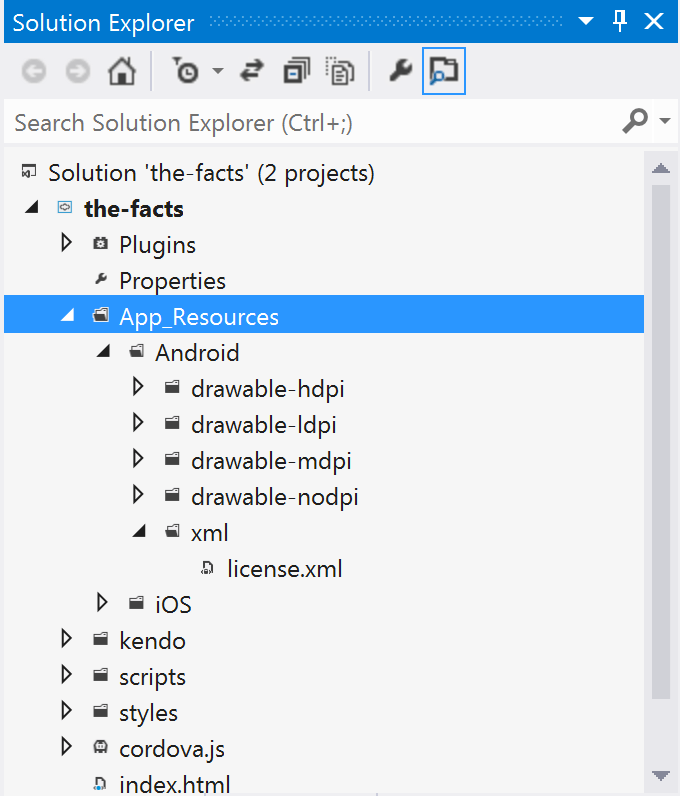Image resolution: width=680 pixels, height=796 pixels.
Task: Toggle the Preview Selected Items button
Action: (444, 71)
